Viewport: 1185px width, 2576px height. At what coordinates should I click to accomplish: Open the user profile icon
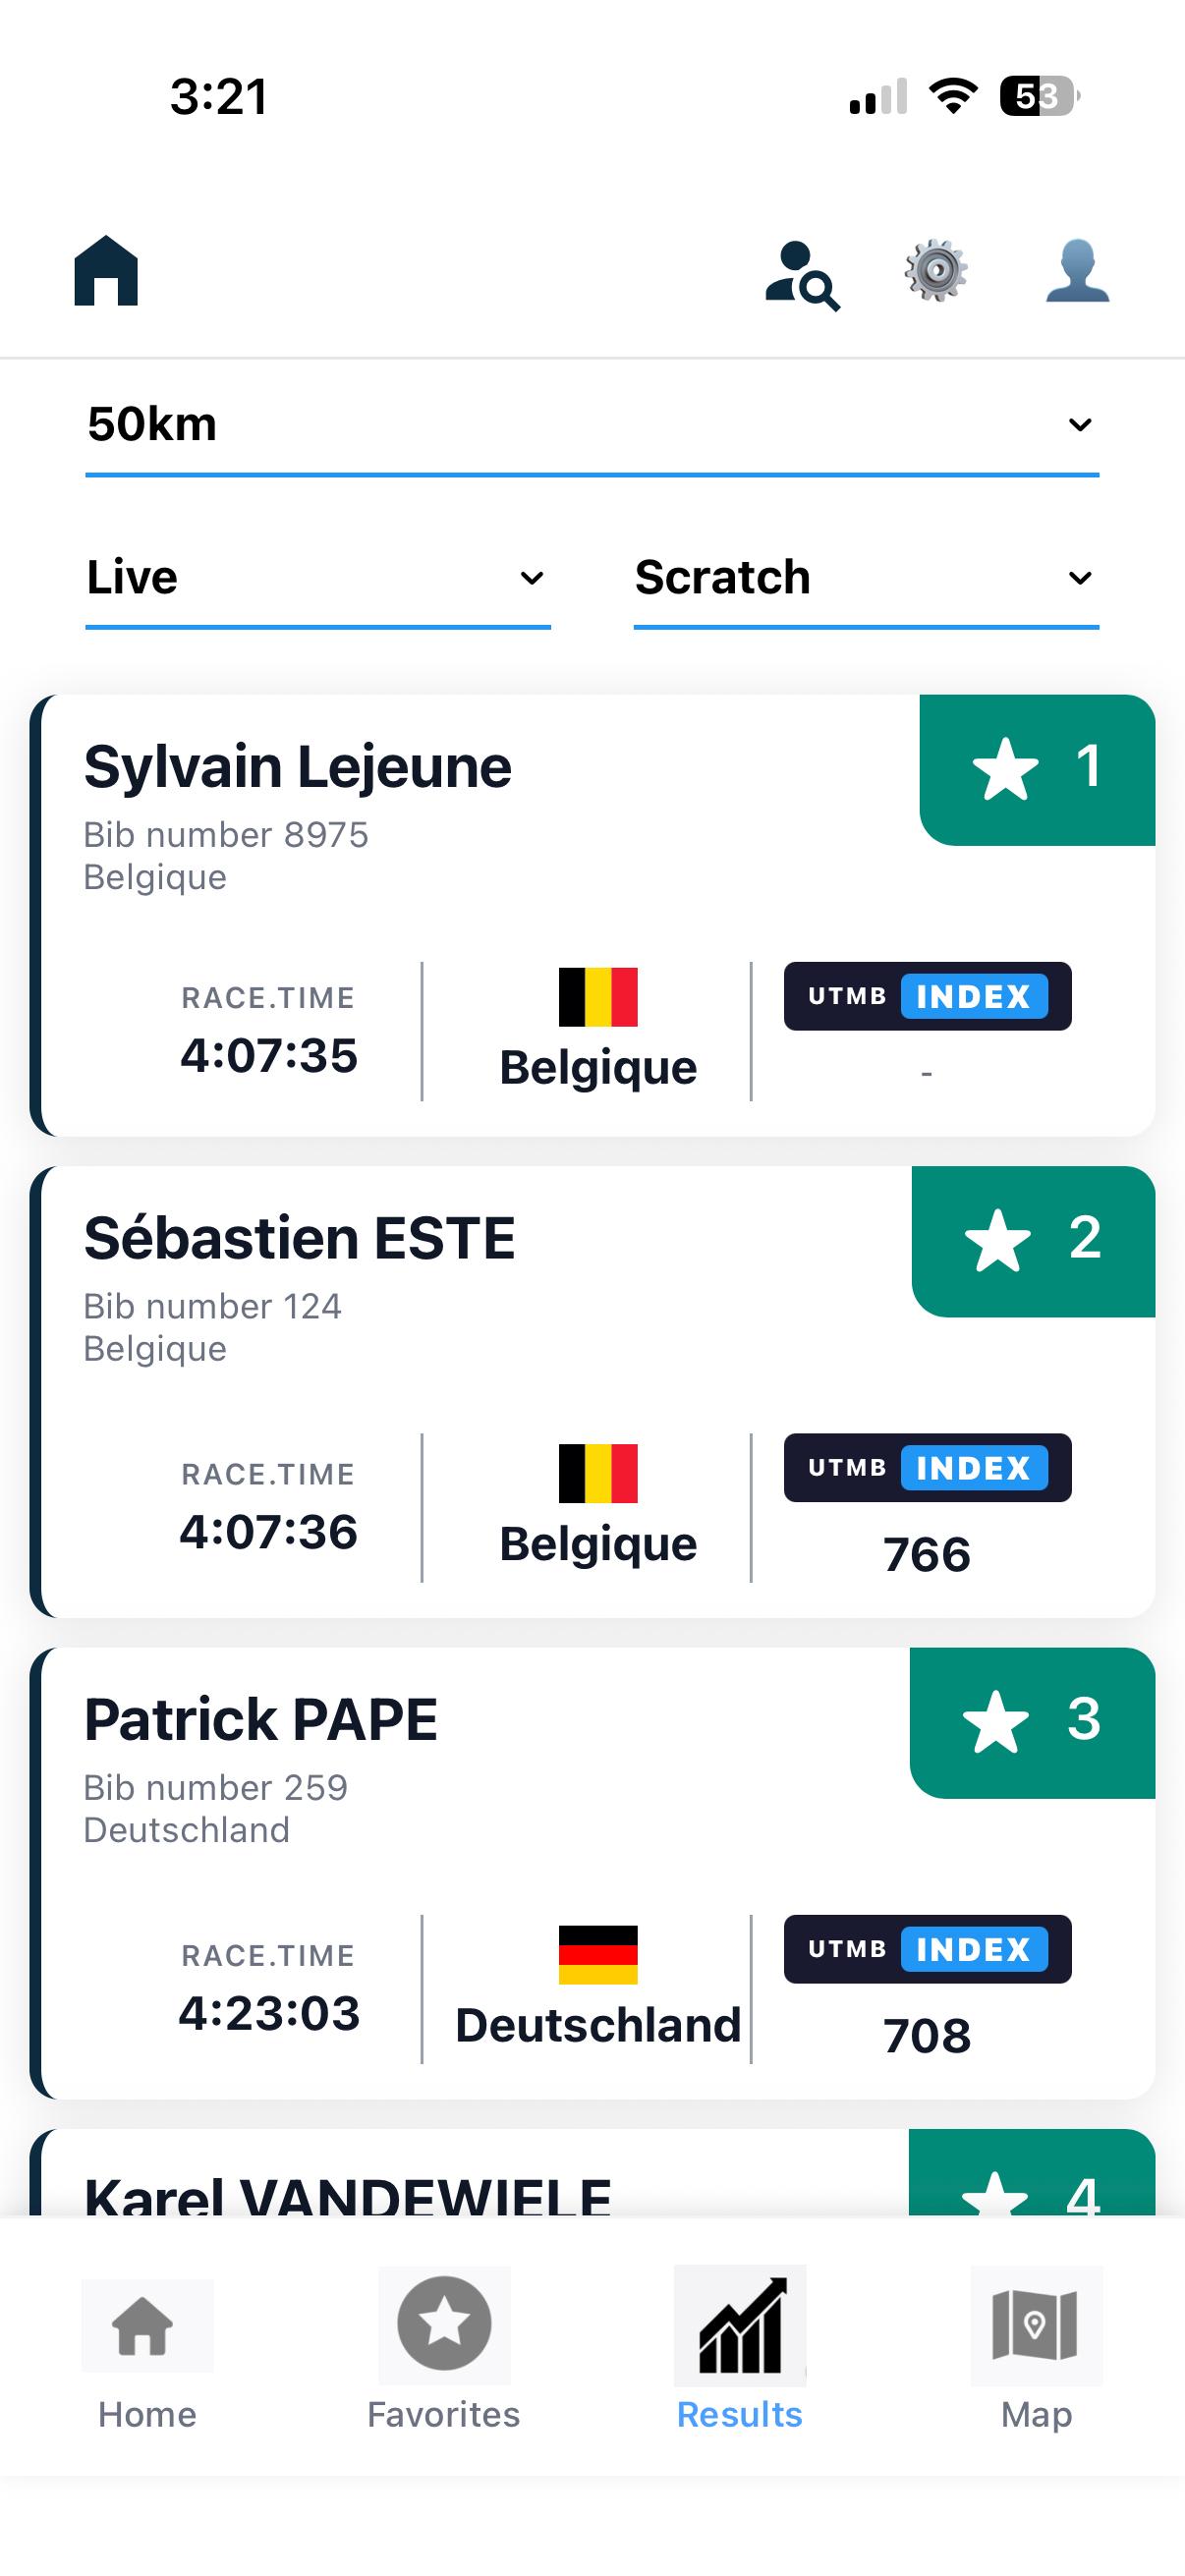coord(1077,270)
